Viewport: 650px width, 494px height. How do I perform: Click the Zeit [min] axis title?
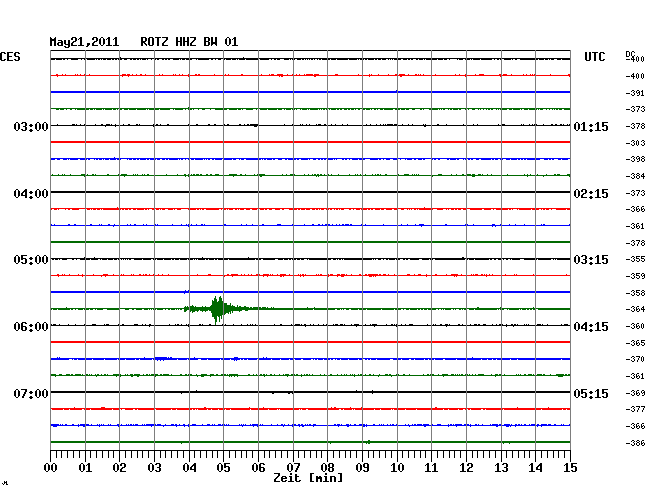click(x=308, y=478)
